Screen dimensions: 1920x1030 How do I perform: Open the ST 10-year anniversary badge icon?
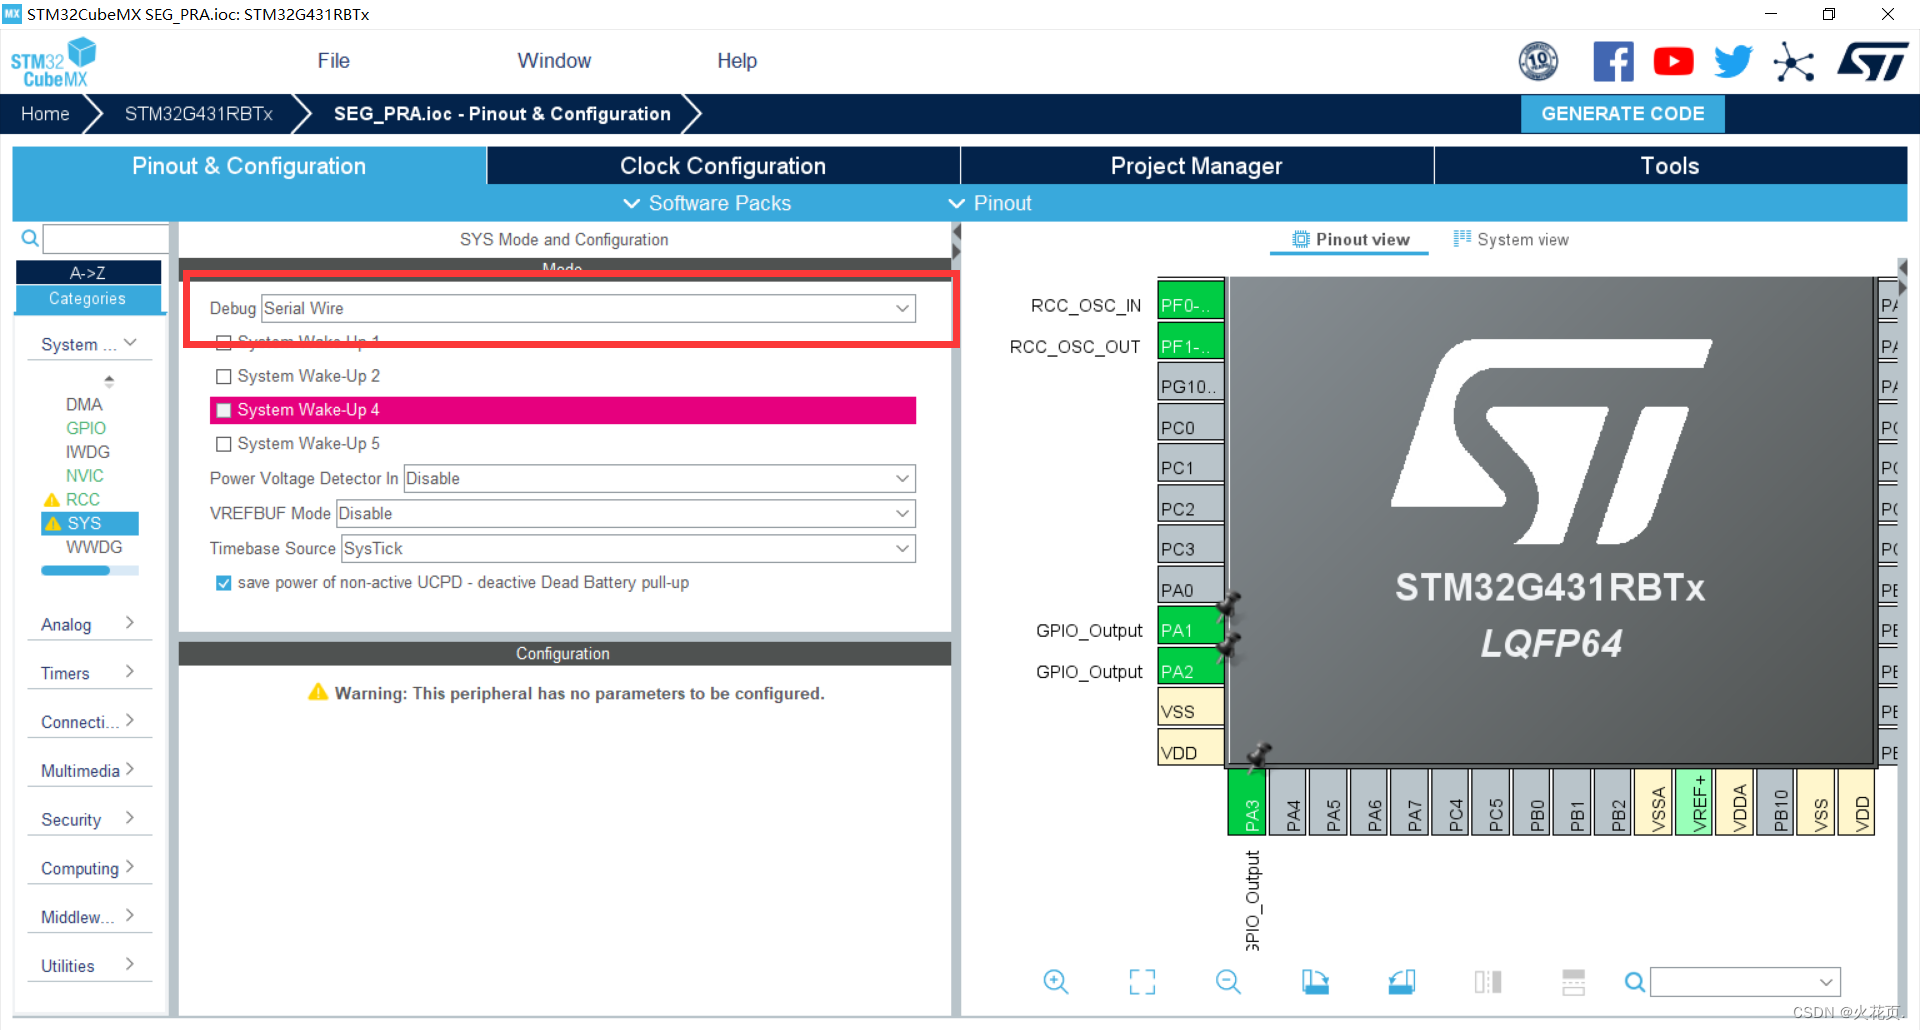1538,61
